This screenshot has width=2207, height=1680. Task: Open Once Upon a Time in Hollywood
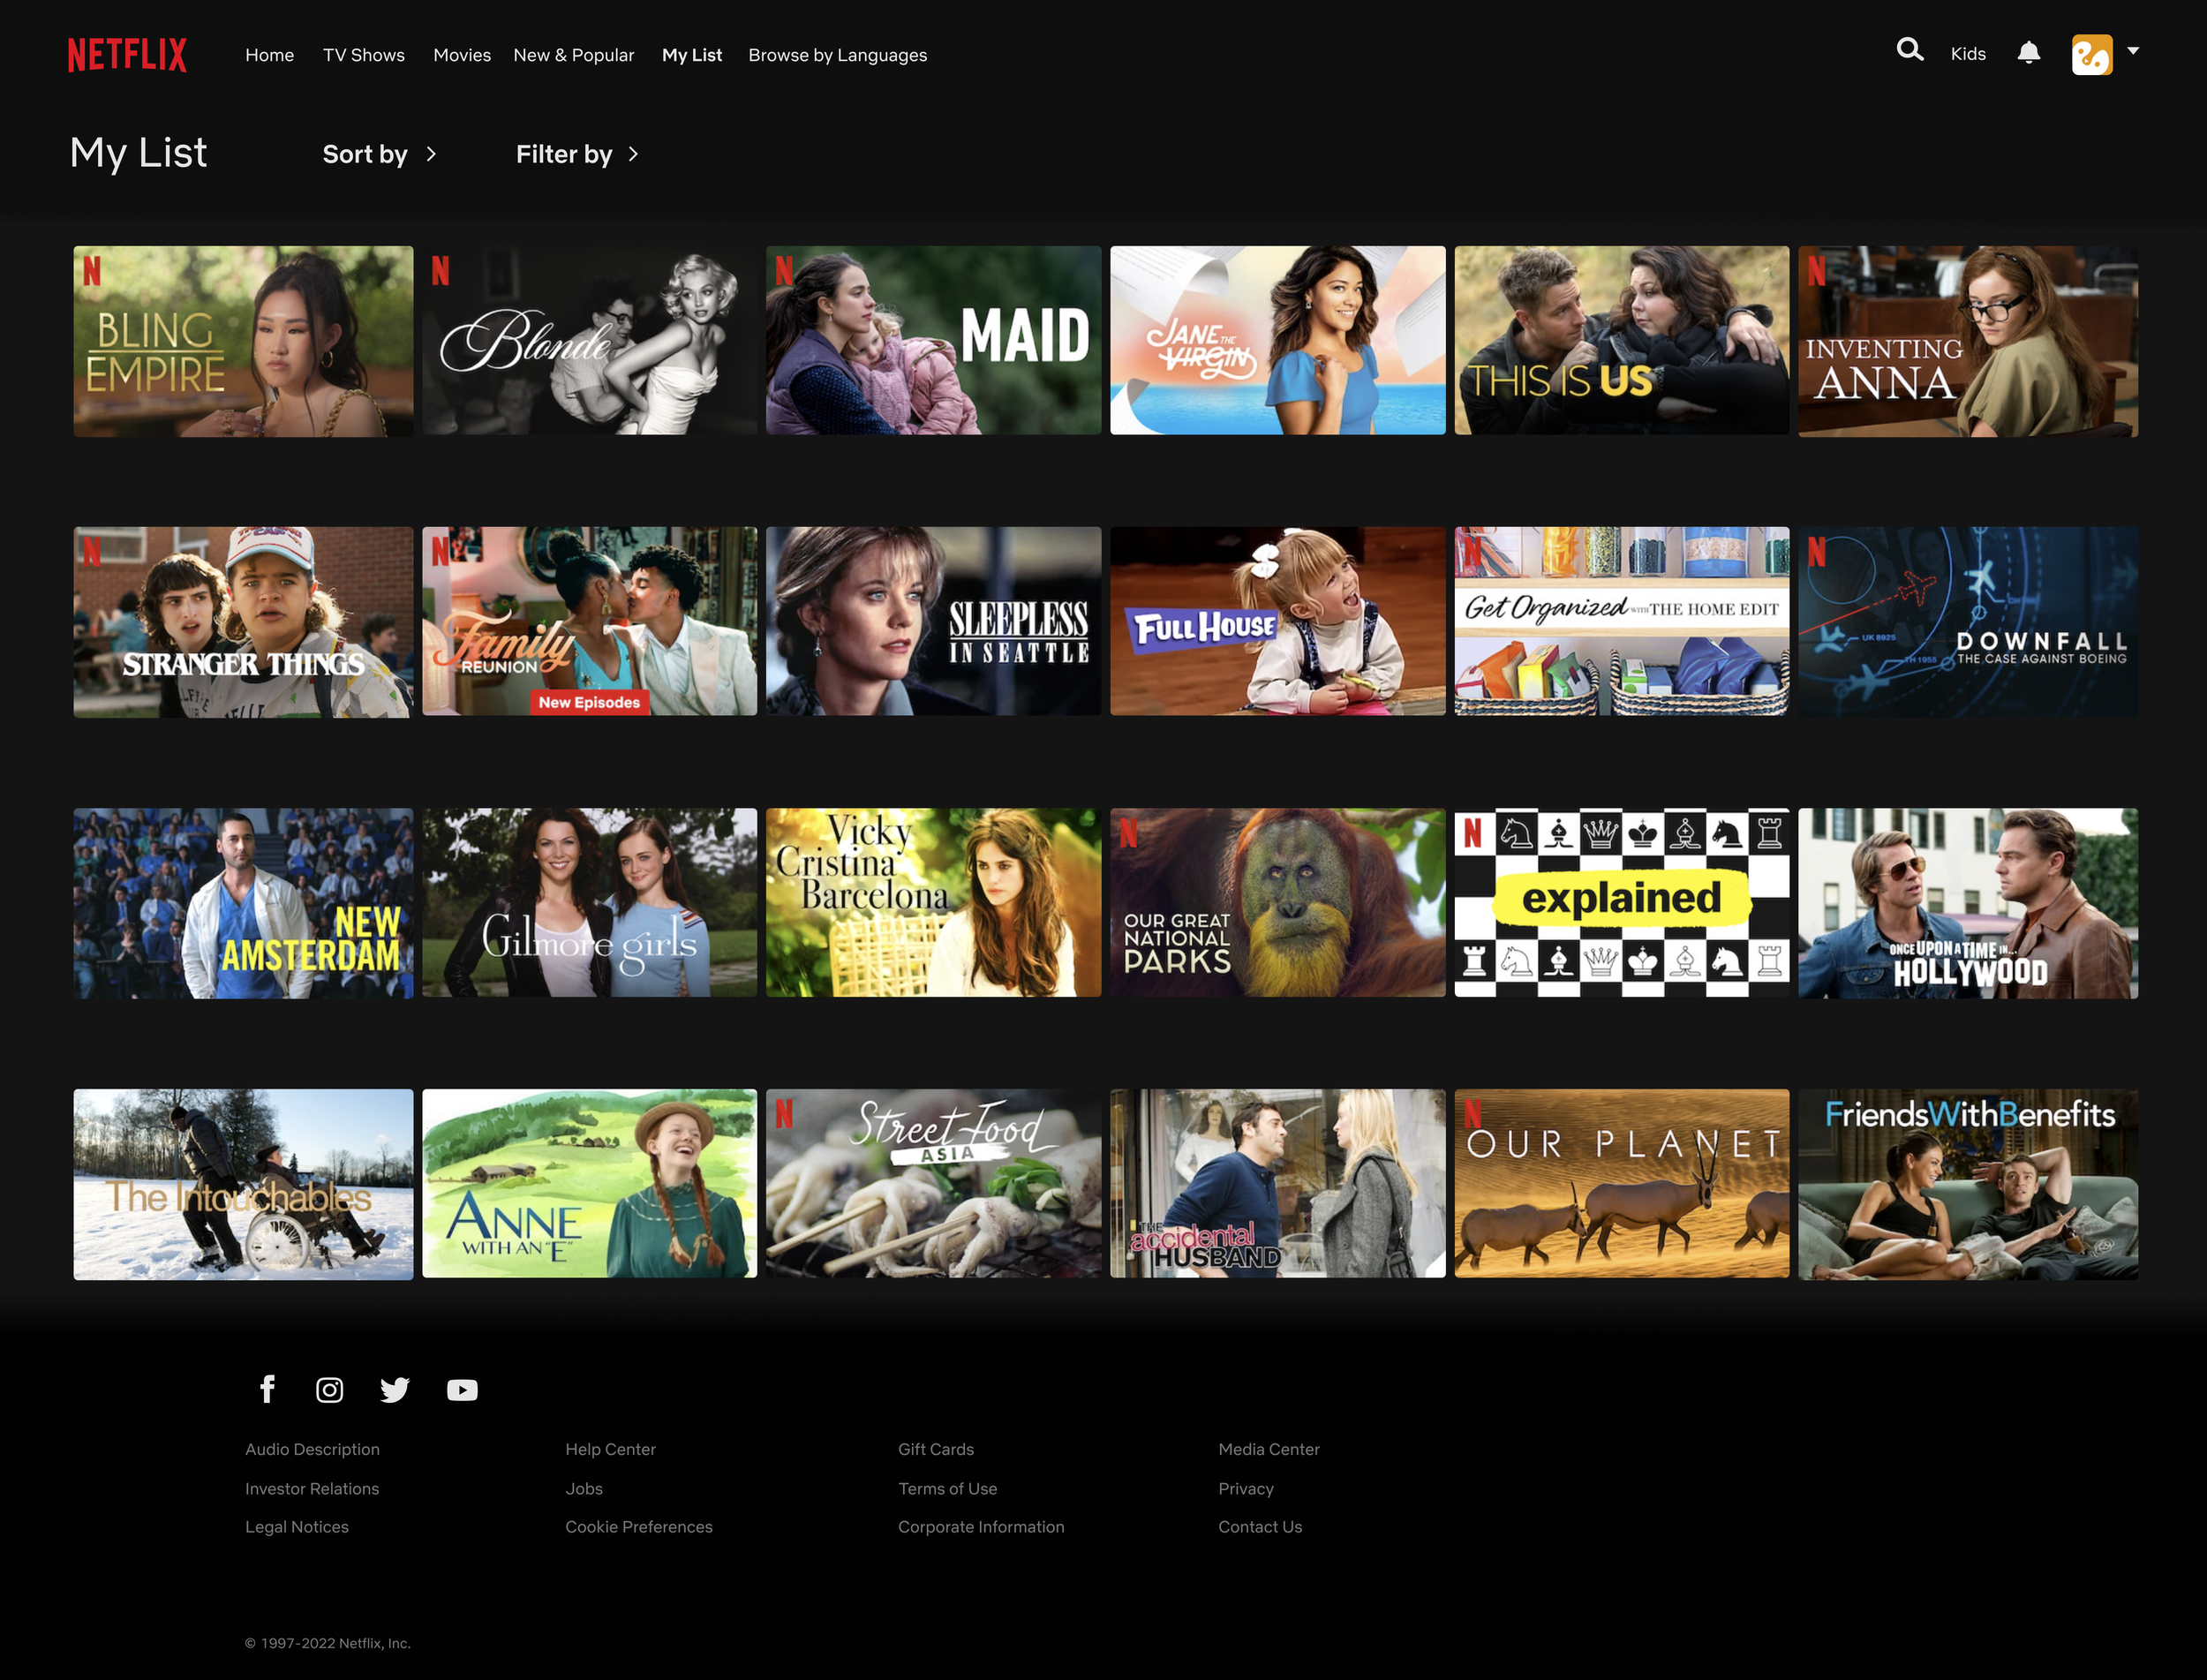[x=1968, y=903]
